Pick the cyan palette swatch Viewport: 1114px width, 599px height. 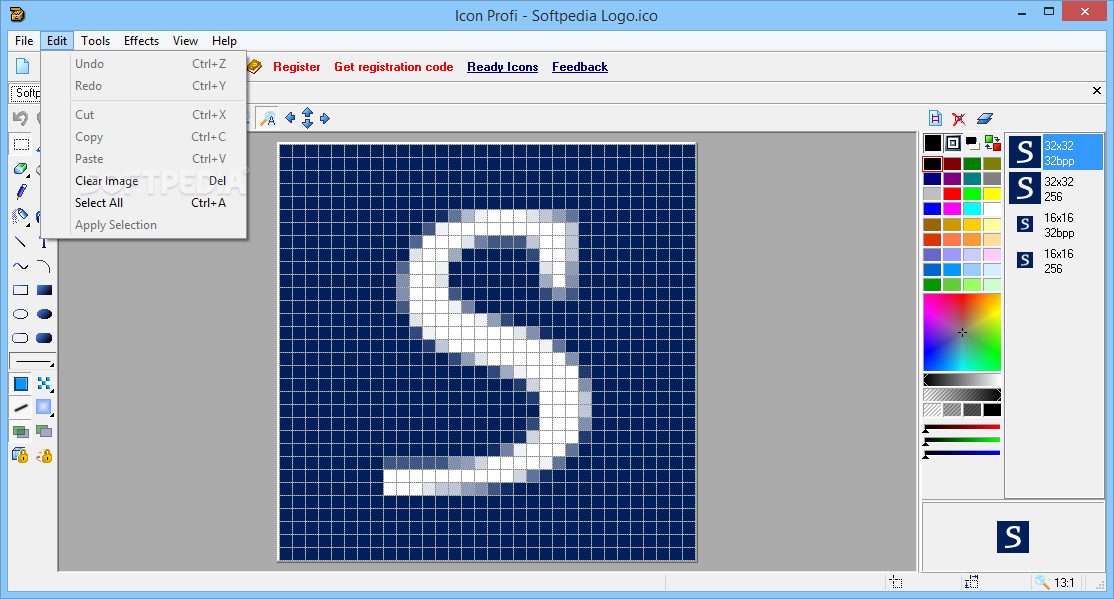pyautogui.click(x=972, y=209)
